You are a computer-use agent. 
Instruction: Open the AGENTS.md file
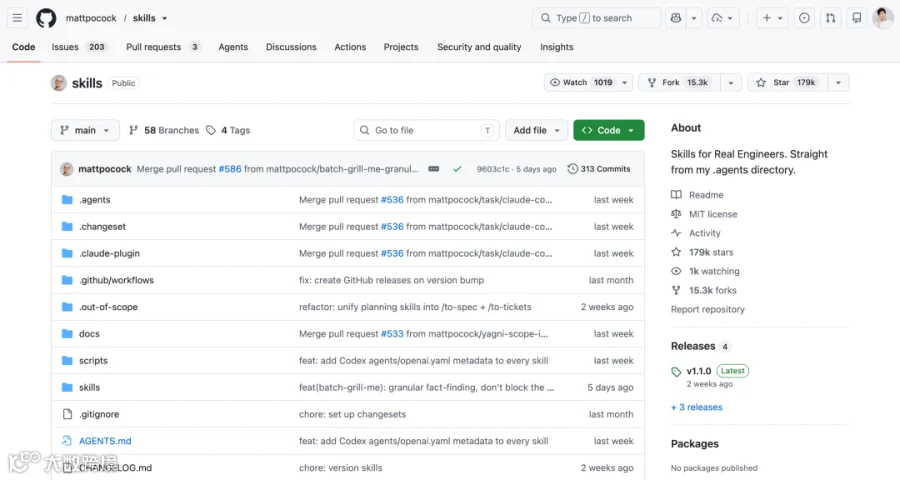[105, 441]
